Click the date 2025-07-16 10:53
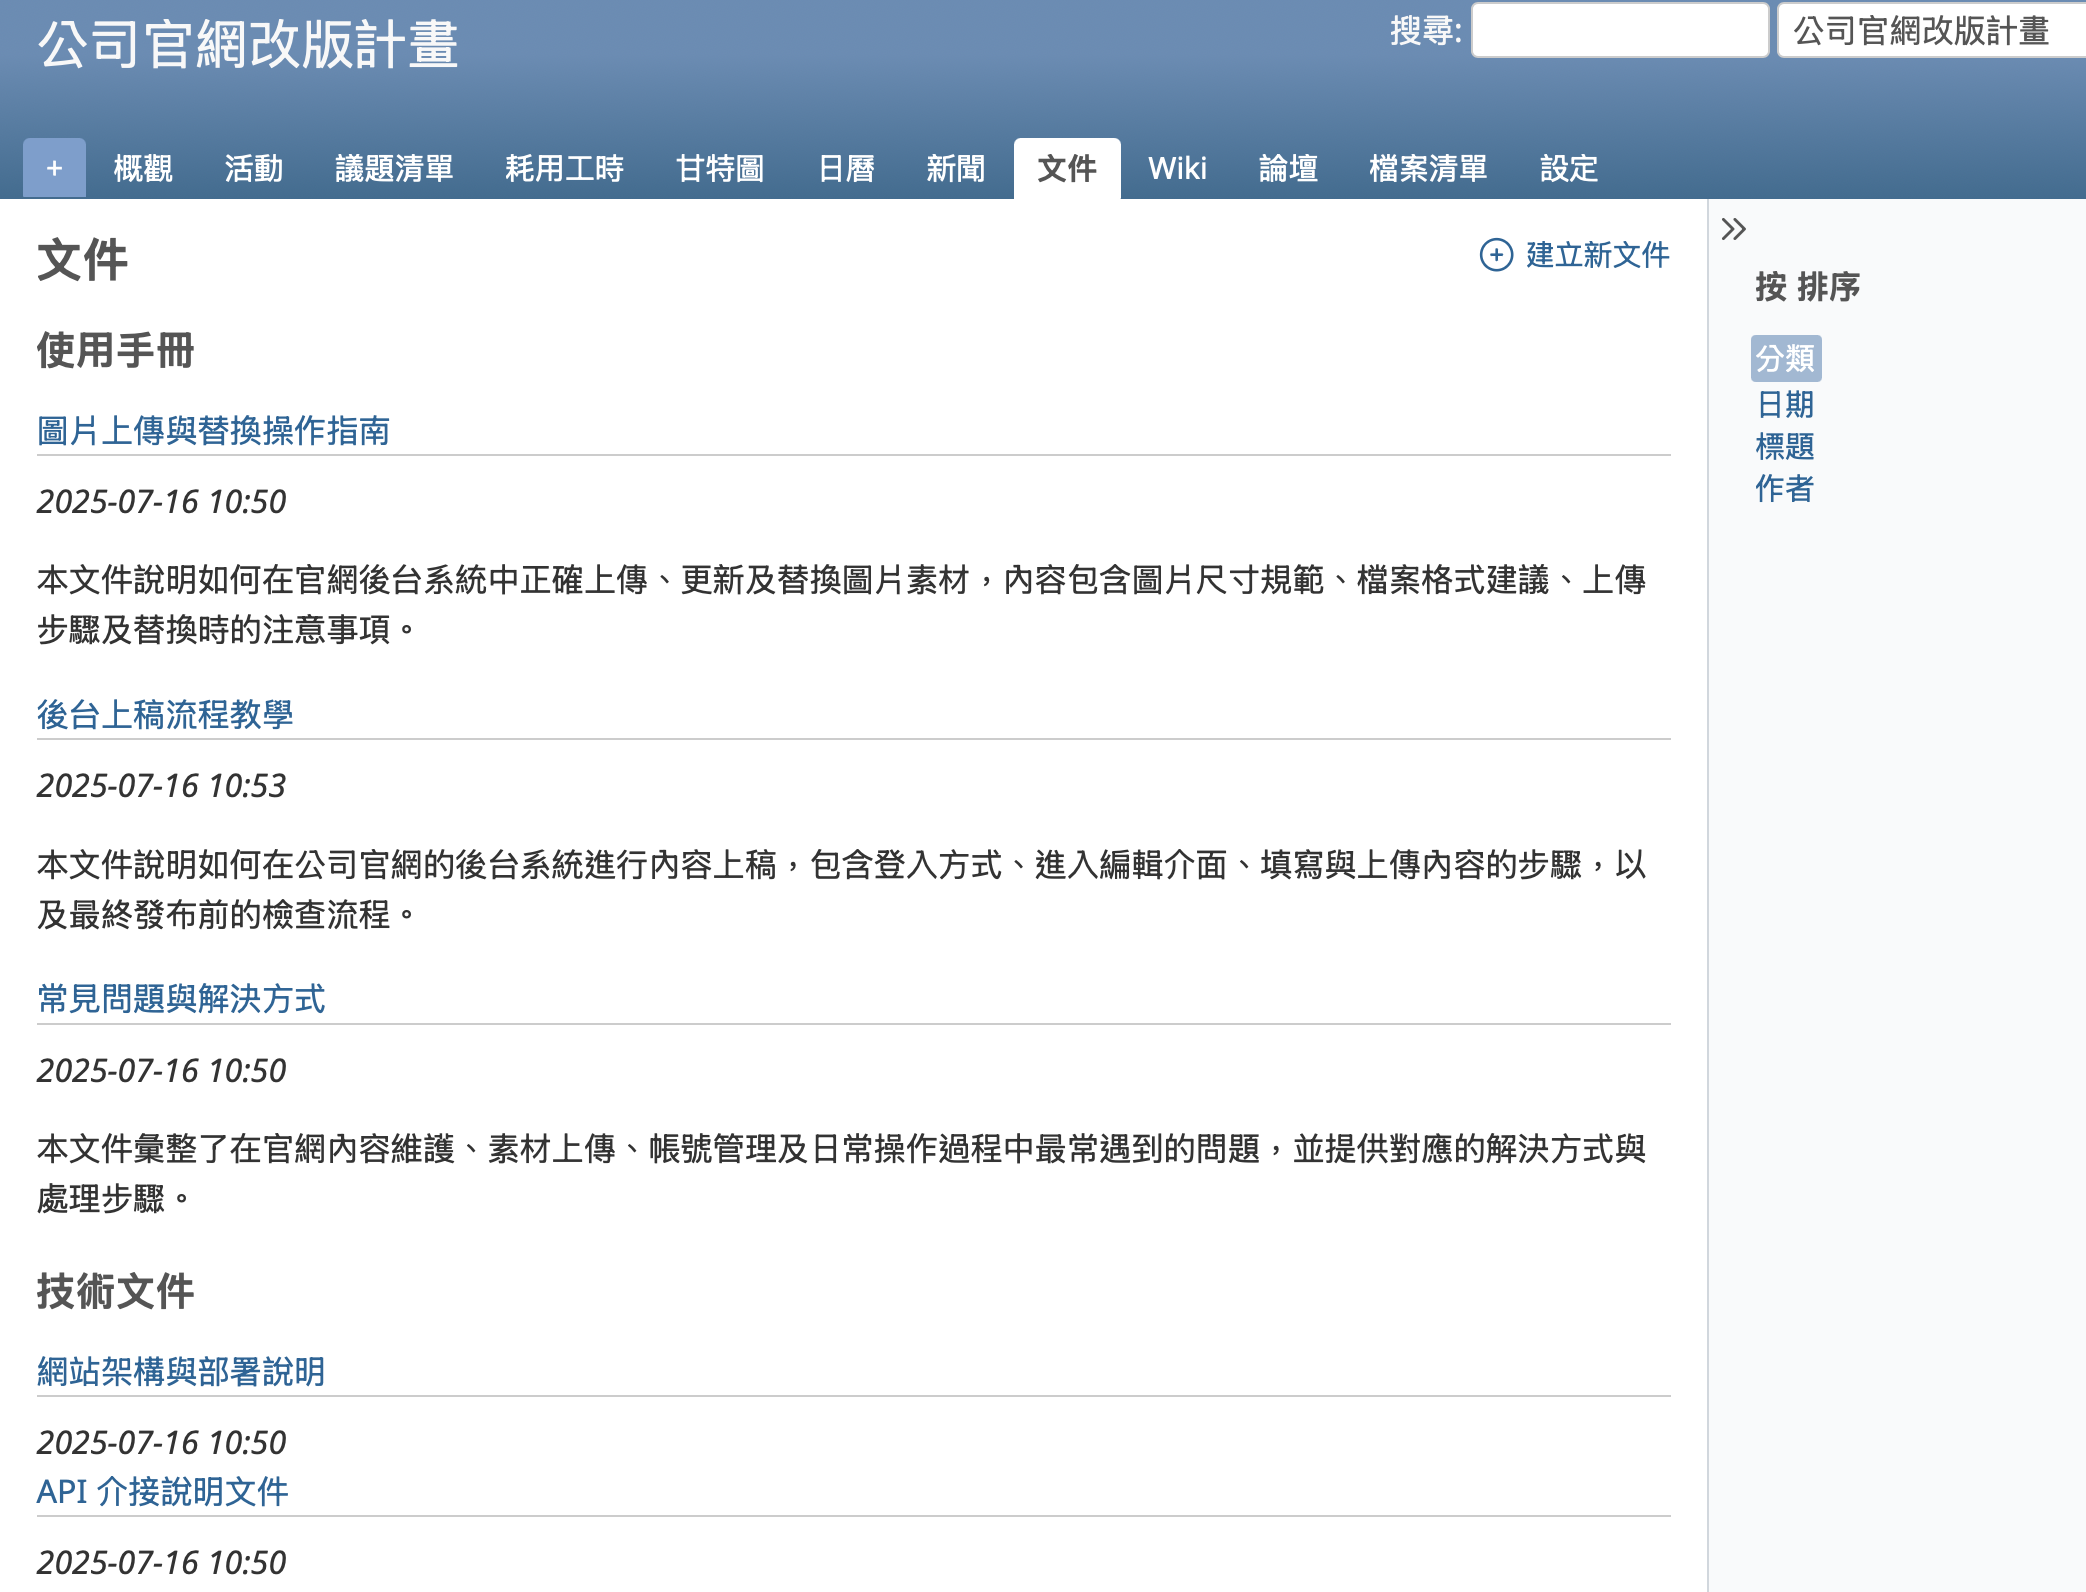 (162, 786)
